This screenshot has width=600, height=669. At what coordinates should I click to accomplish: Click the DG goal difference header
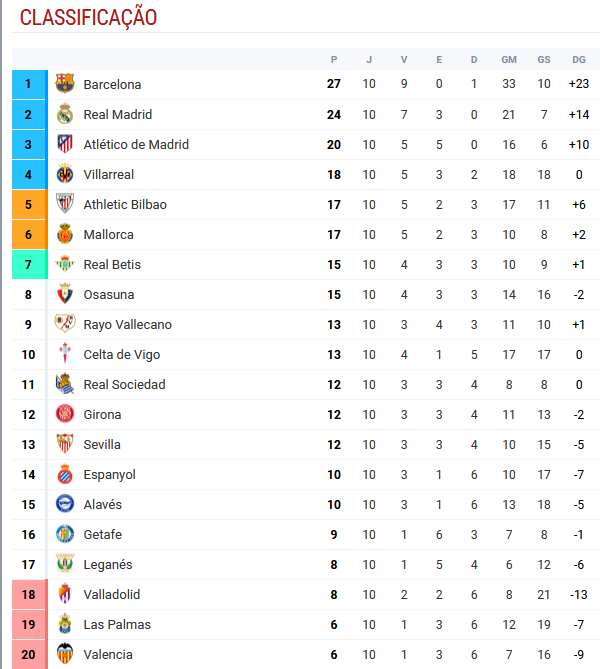[579, 59]
